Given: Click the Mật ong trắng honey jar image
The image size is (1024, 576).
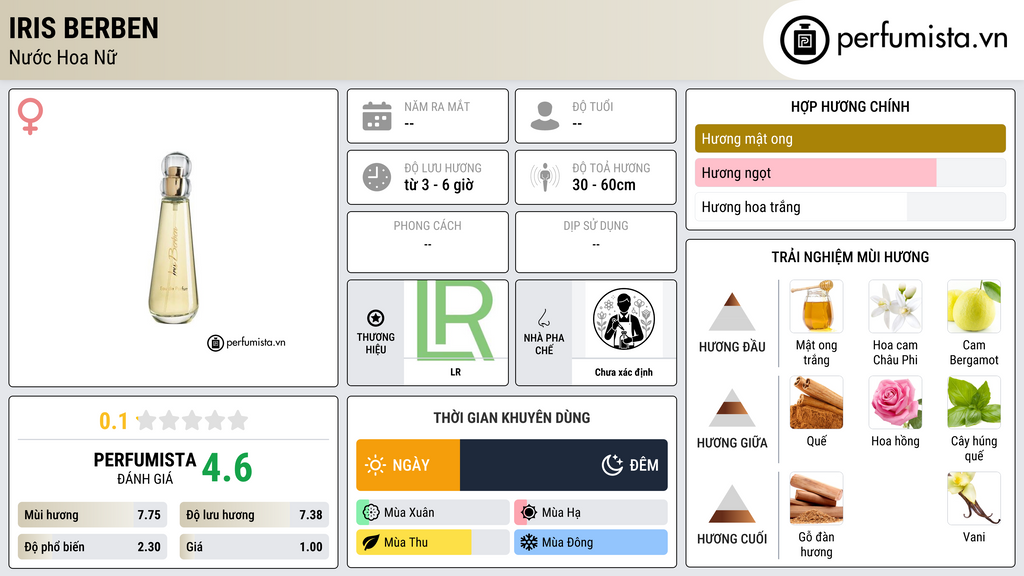Looking at the screenshot, I should [x=816, y=306].
